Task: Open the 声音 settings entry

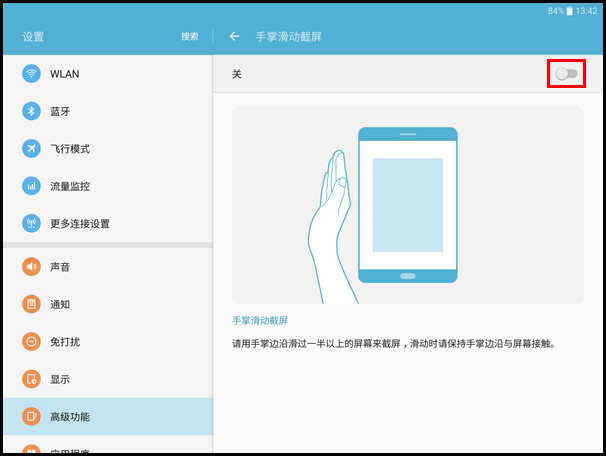Action: coord(108,267)
